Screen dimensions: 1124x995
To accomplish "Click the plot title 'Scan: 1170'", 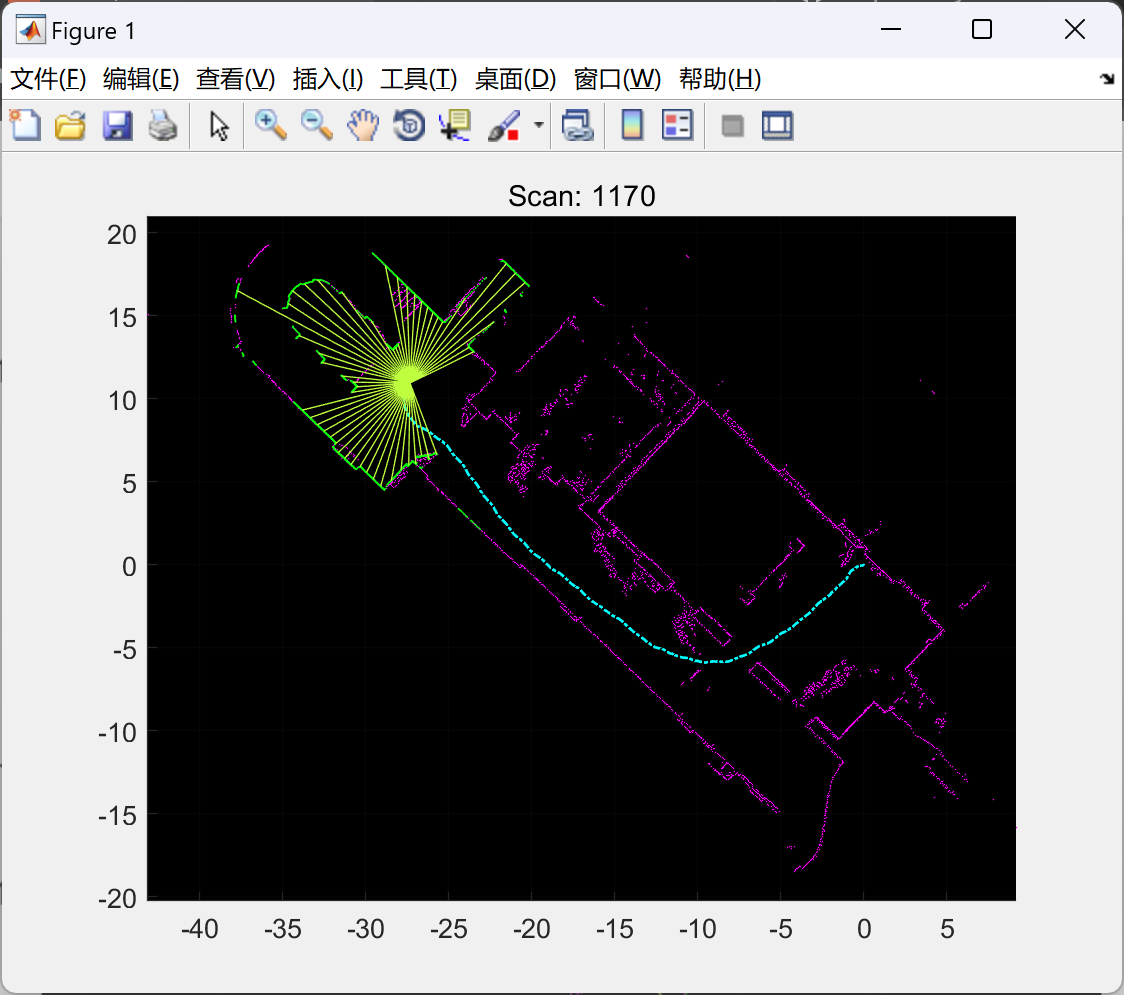I will tap(581, 196).
